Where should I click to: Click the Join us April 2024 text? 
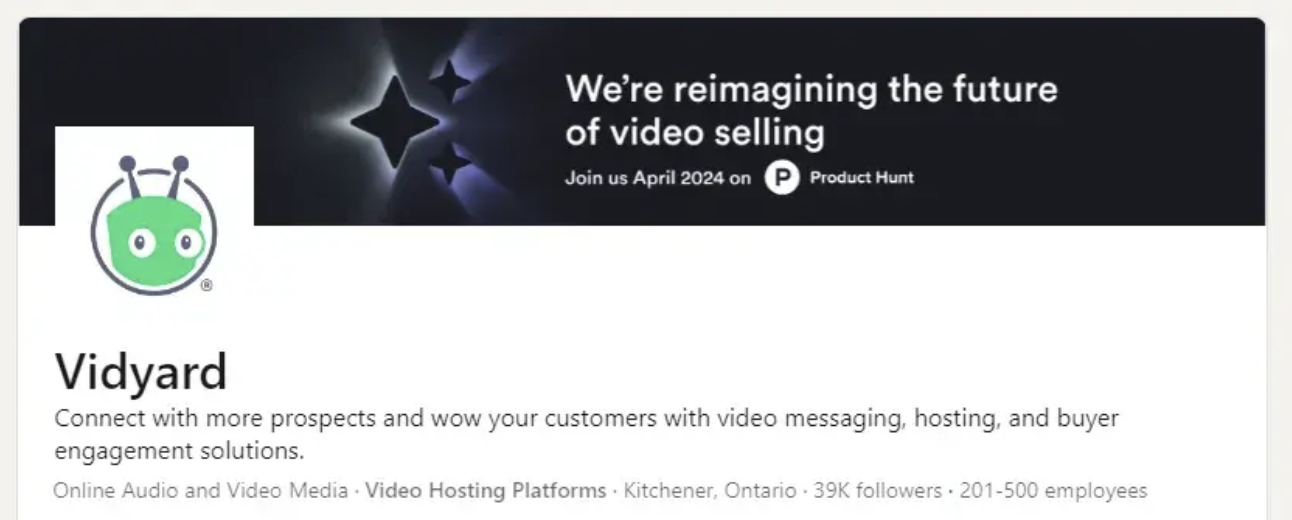pos(657,179)
